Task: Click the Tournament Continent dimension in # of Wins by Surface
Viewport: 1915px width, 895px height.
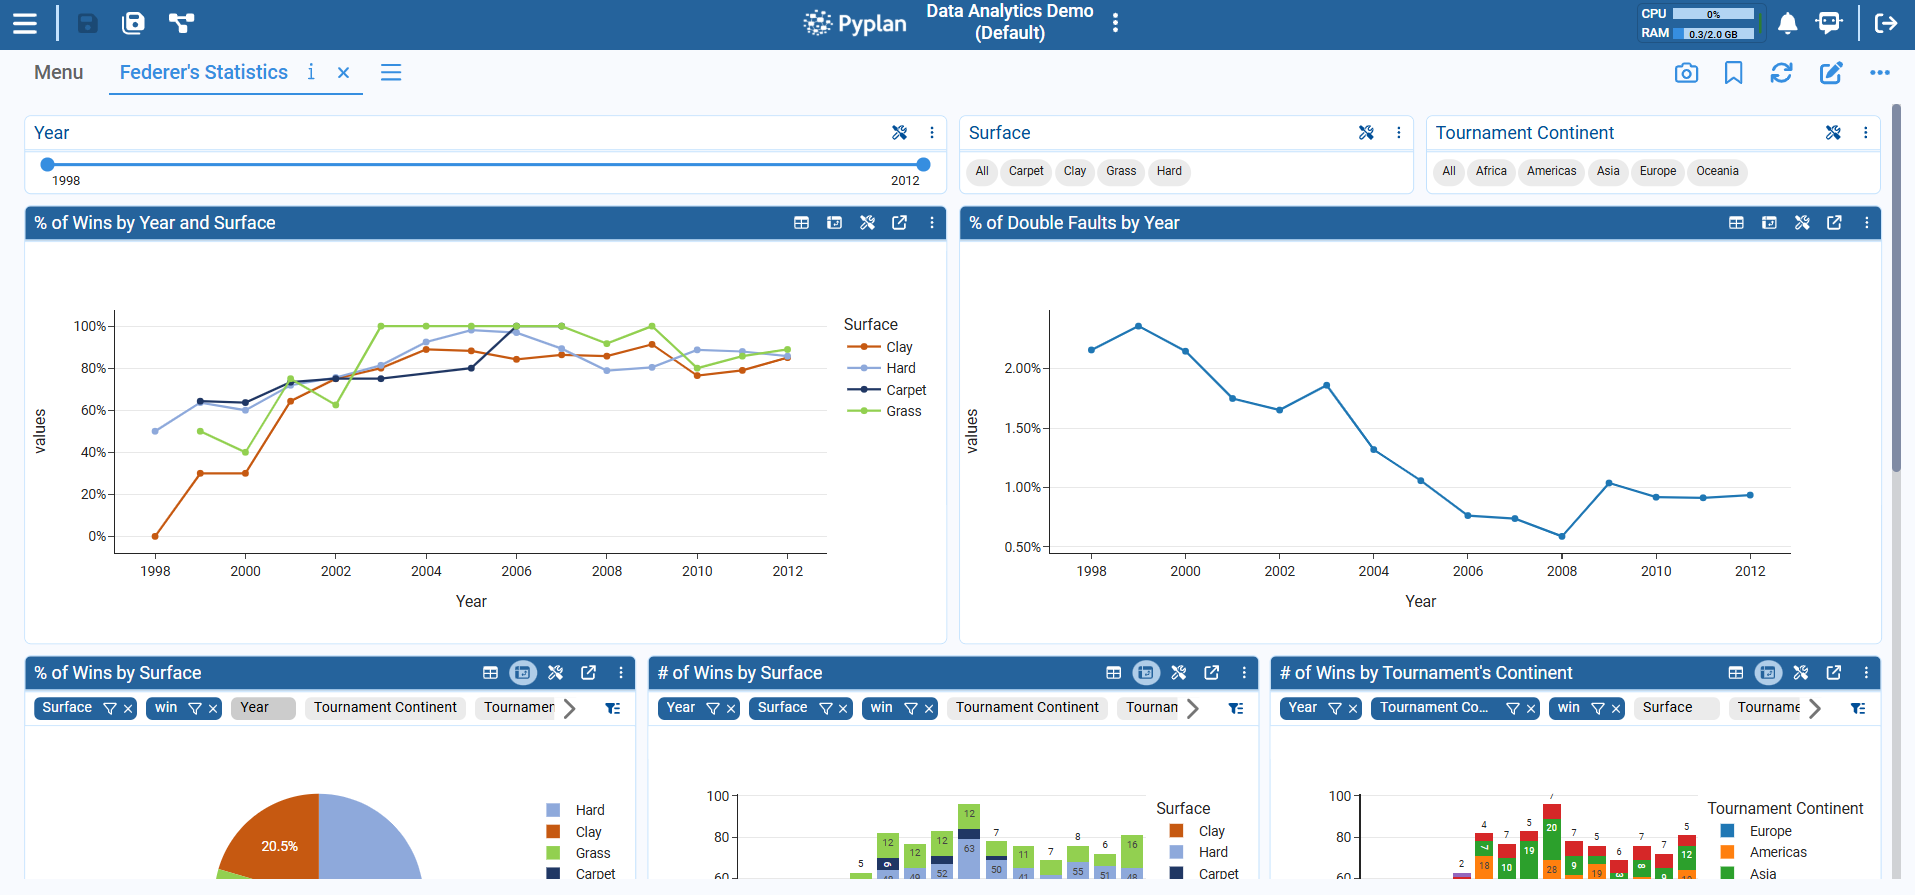Action: pyautogui.click(x=1026, y=708)
